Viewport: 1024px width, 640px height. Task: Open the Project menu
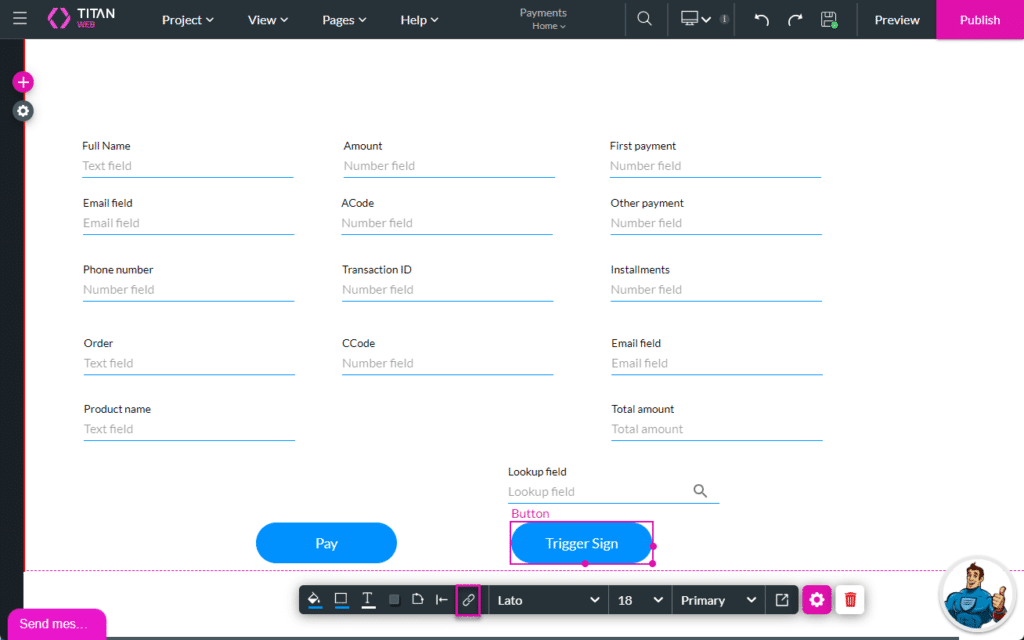pyautogui.click(x=188, y=20)
